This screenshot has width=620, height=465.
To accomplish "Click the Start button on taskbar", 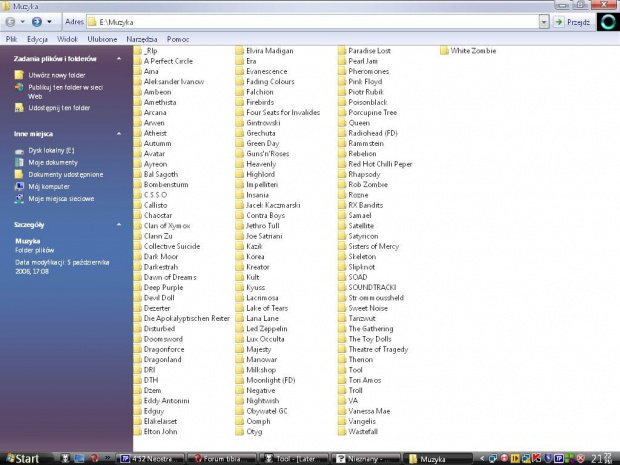I will coord(23,458).
